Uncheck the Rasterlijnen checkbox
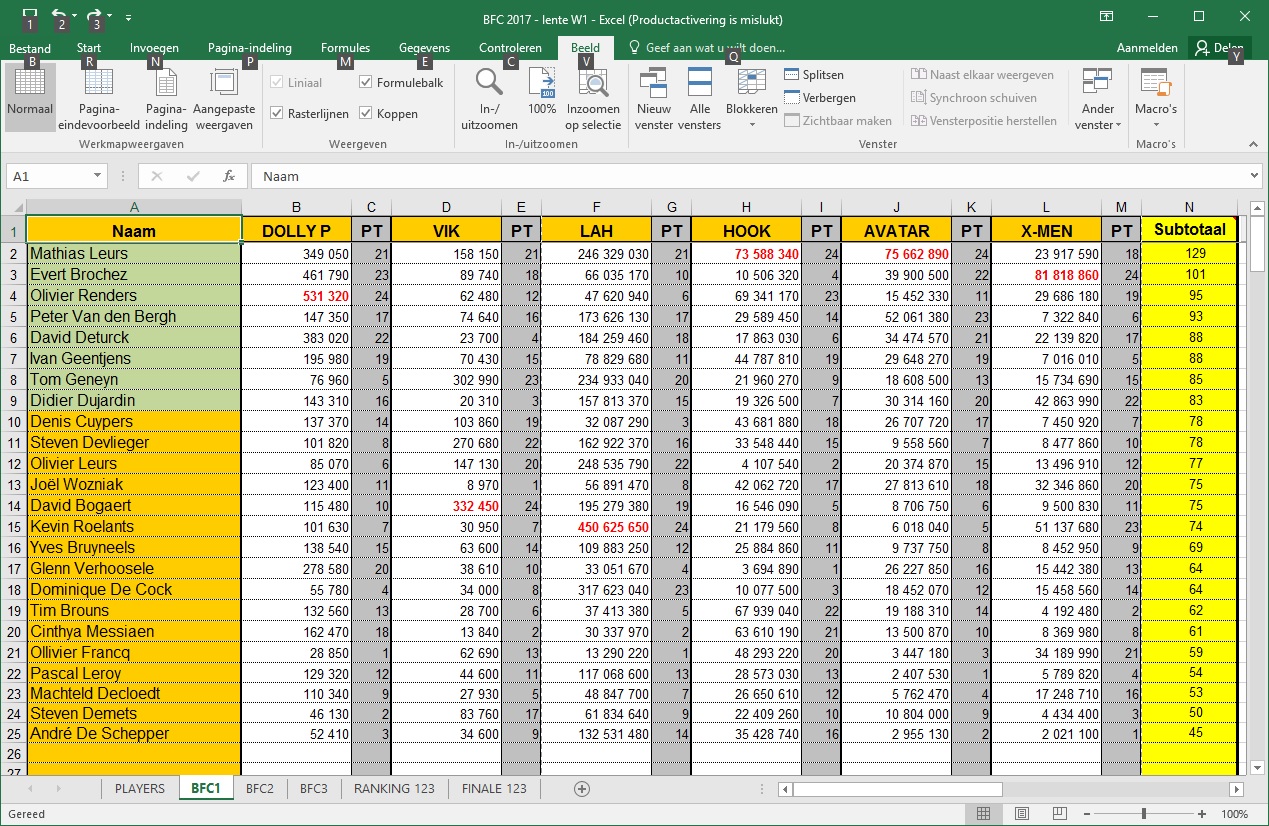The width and height of the screenshot is (1269, 826). (277, 114)
